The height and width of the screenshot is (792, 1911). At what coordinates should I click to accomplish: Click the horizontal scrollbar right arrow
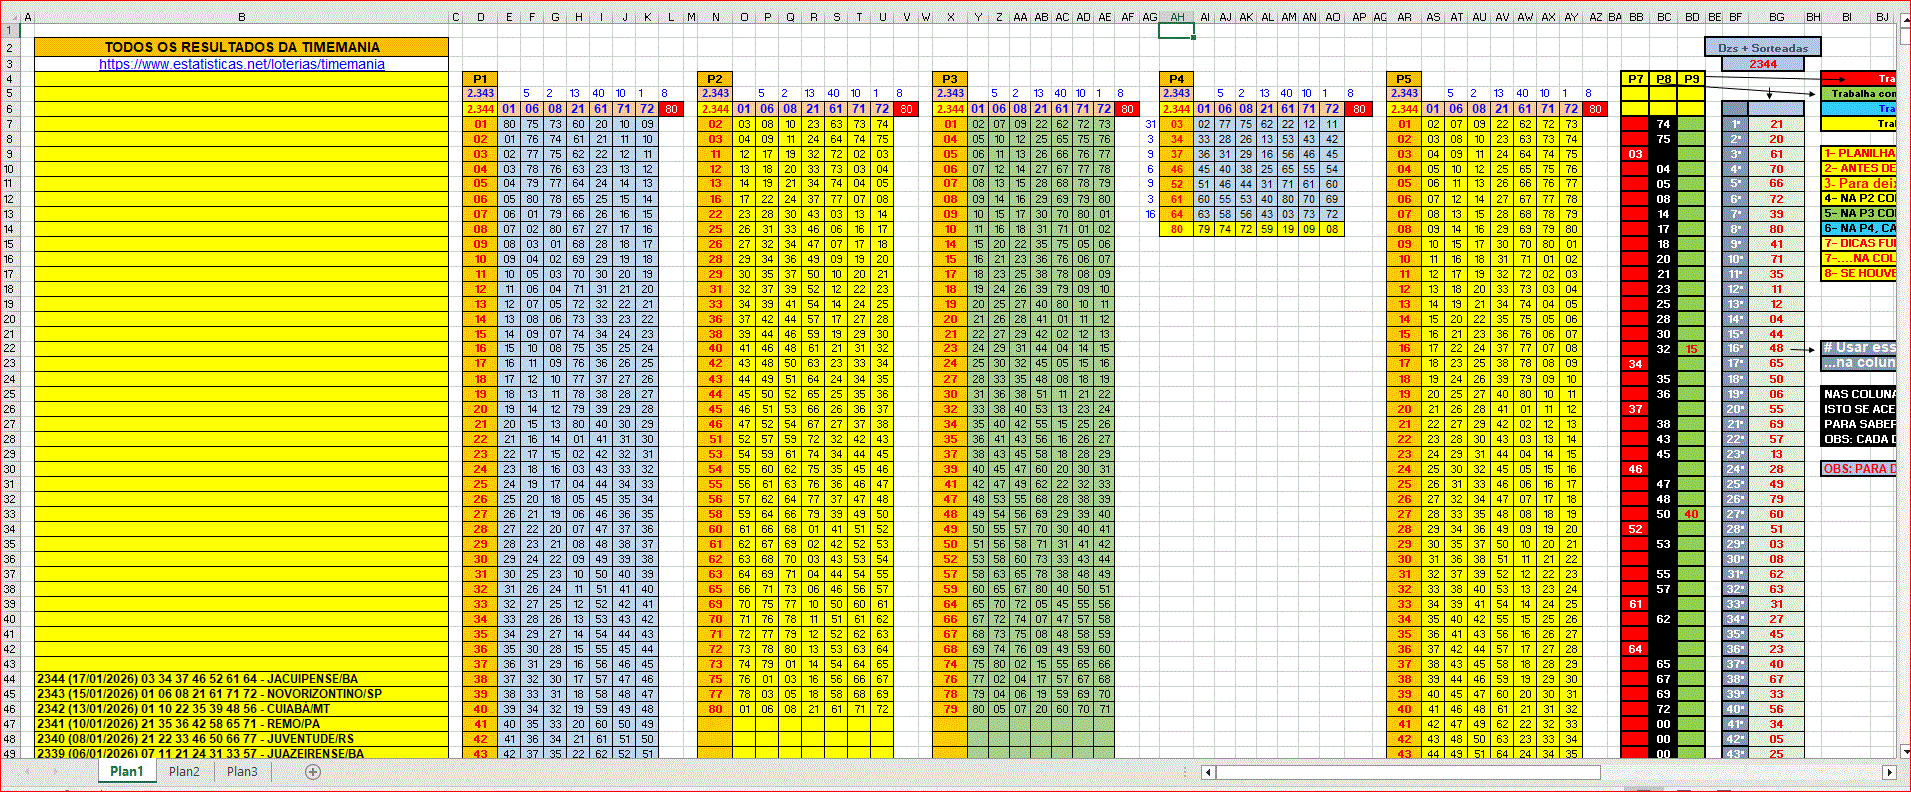[1889, 772]
